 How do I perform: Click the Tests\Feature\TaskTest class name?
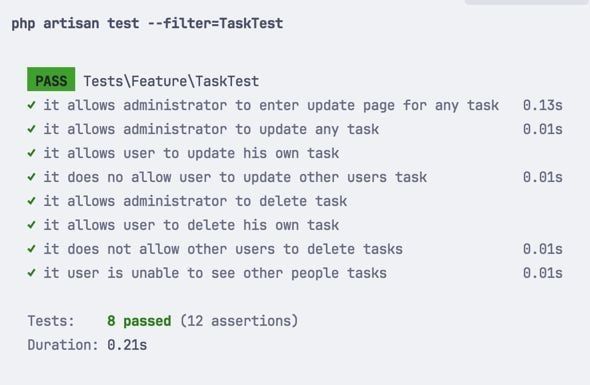point(171,81)
